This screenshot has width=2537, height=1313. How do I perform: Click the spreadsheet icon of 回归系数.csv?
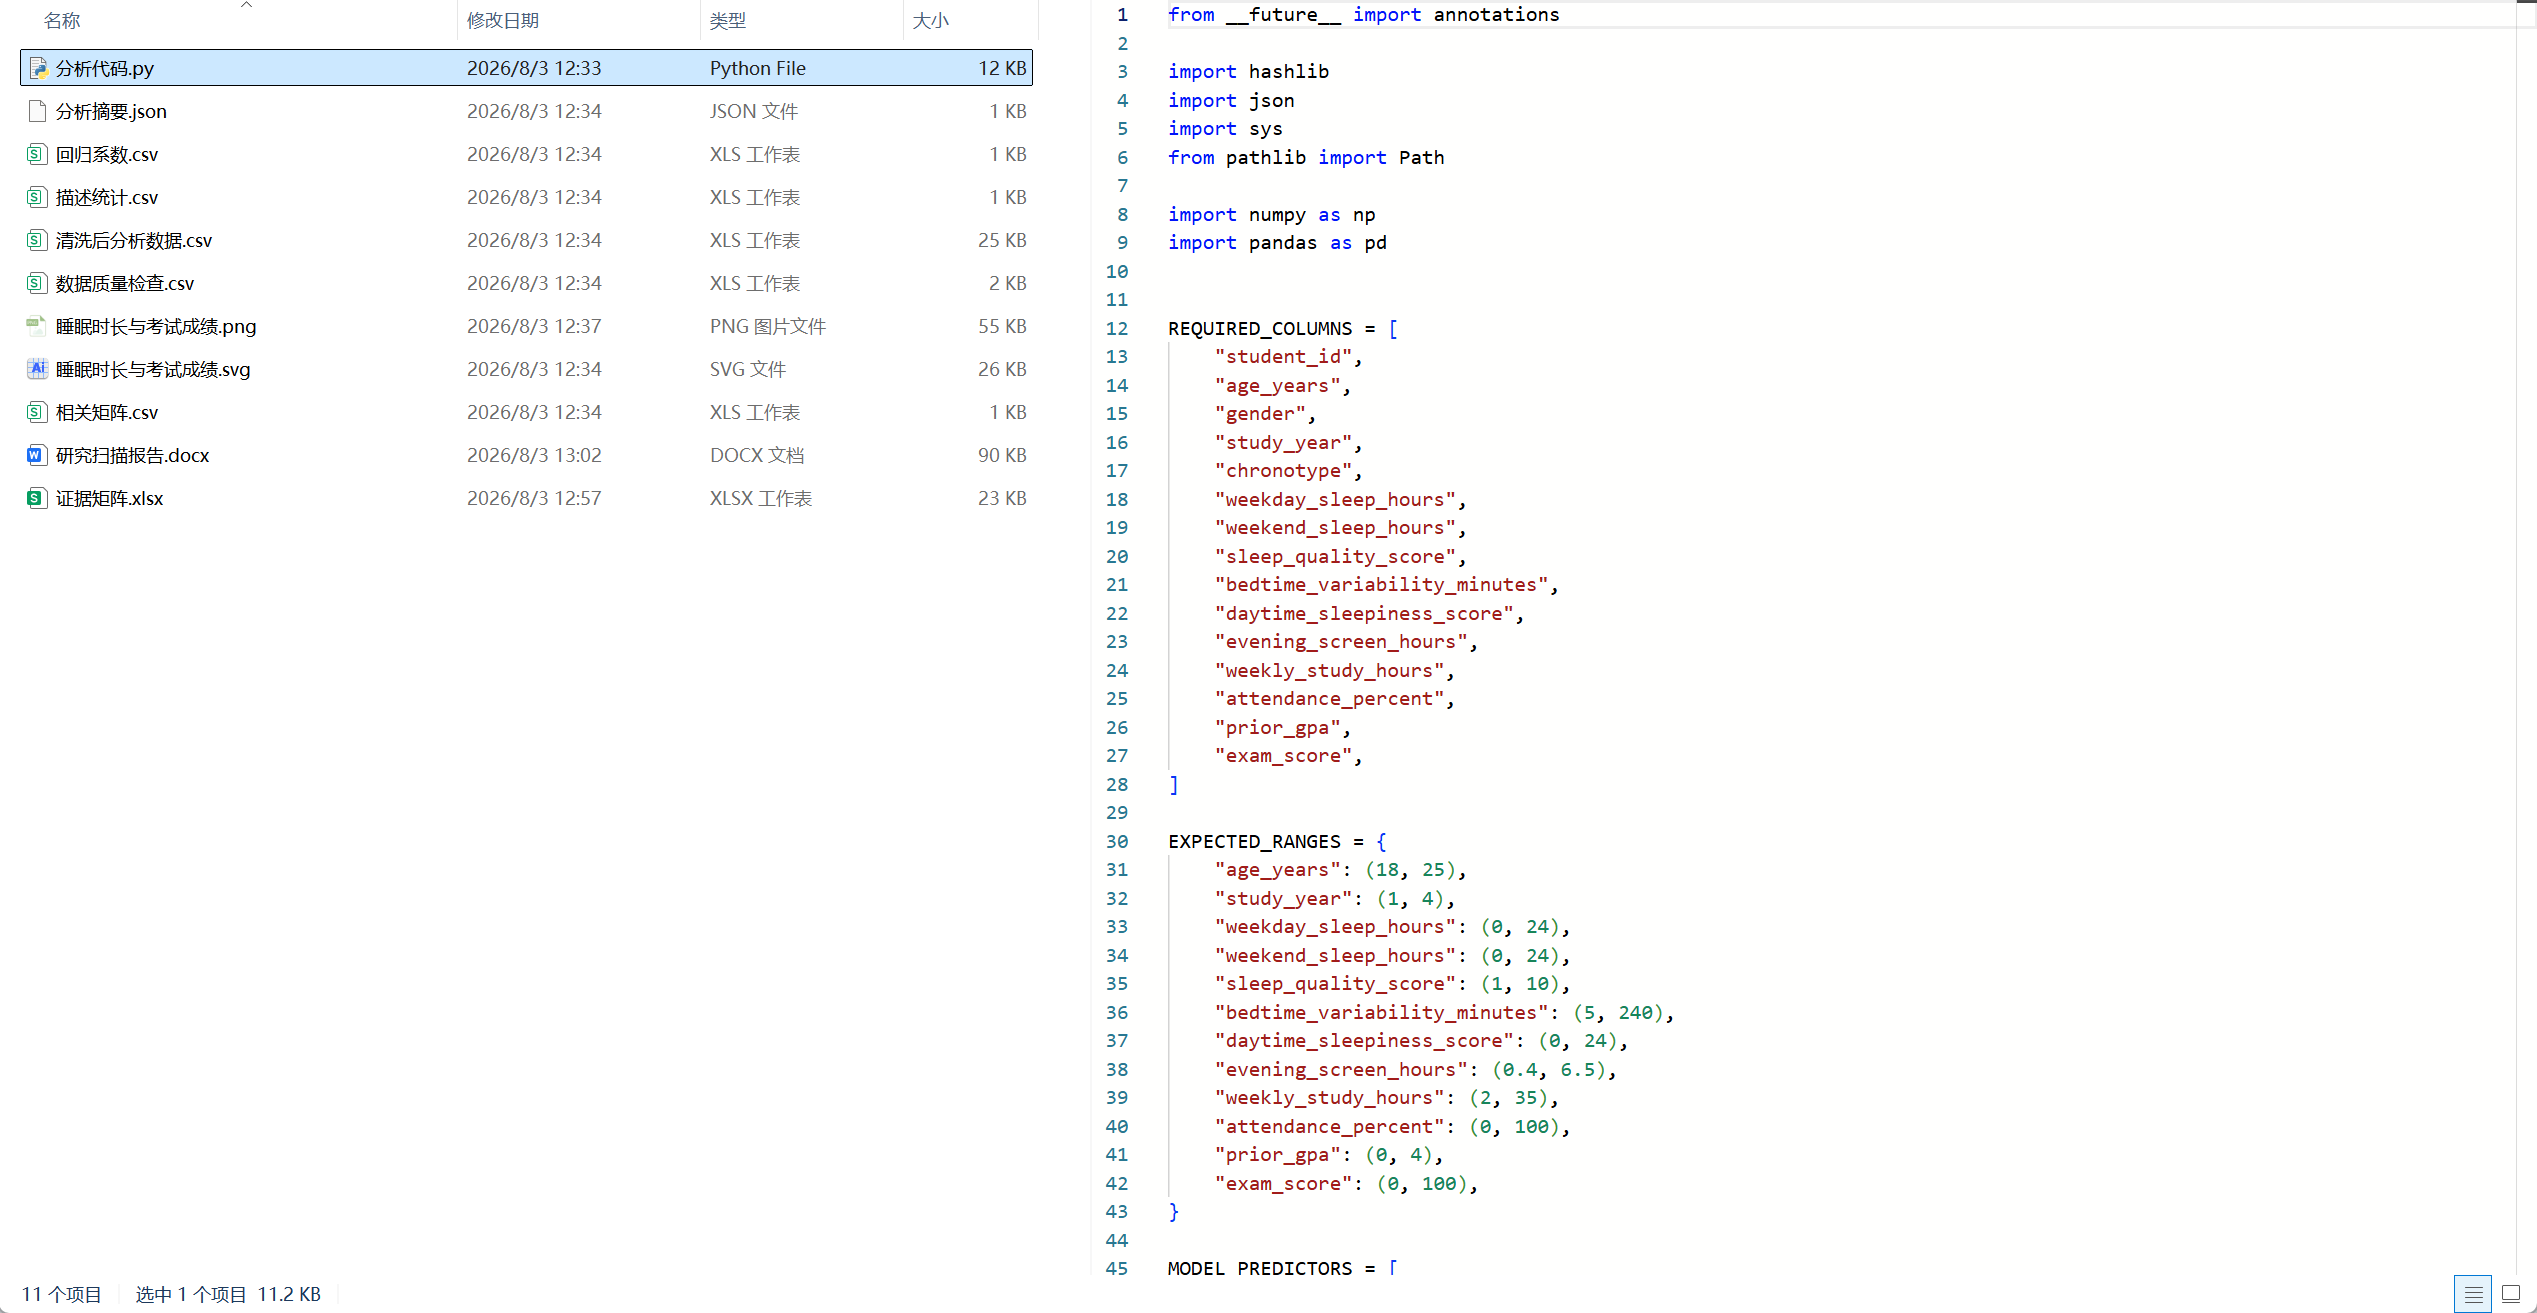37,154
